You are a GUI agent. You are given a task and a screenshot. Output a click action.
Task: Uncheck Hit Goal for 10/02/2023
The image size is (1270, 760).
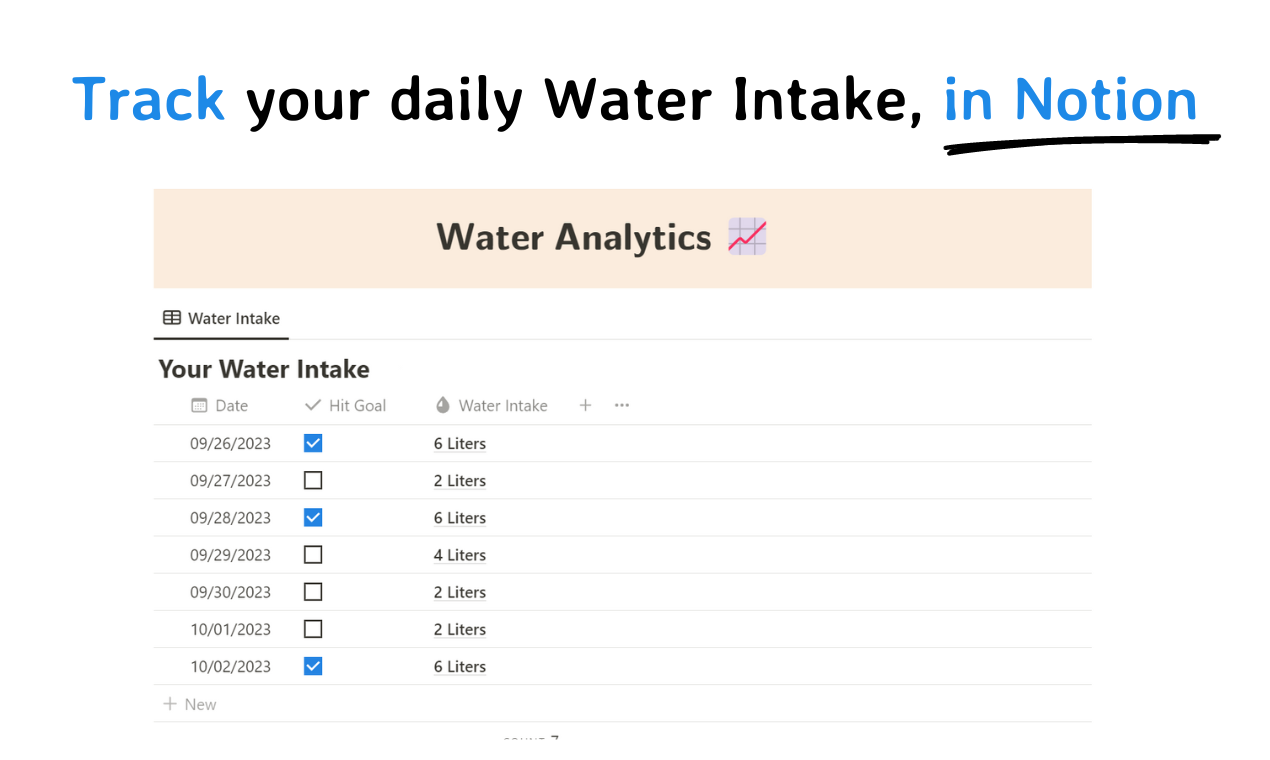[x=313, y=666]
